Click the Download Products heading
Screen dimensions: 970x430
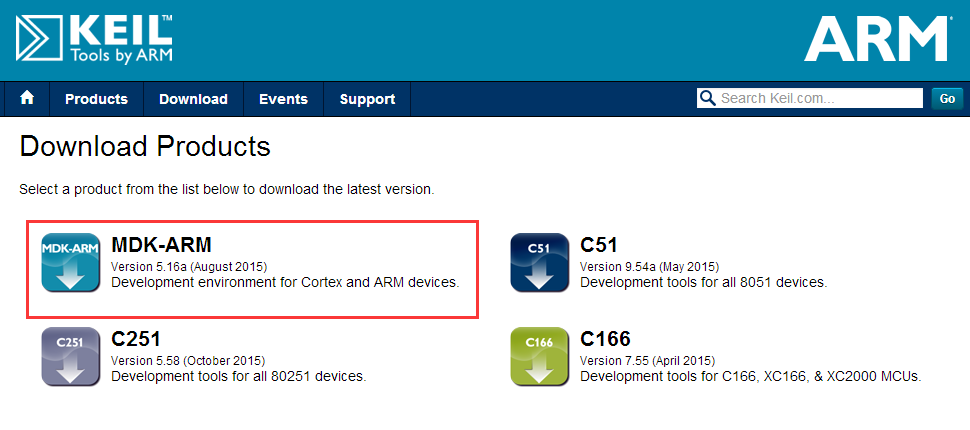pos(145,147)
